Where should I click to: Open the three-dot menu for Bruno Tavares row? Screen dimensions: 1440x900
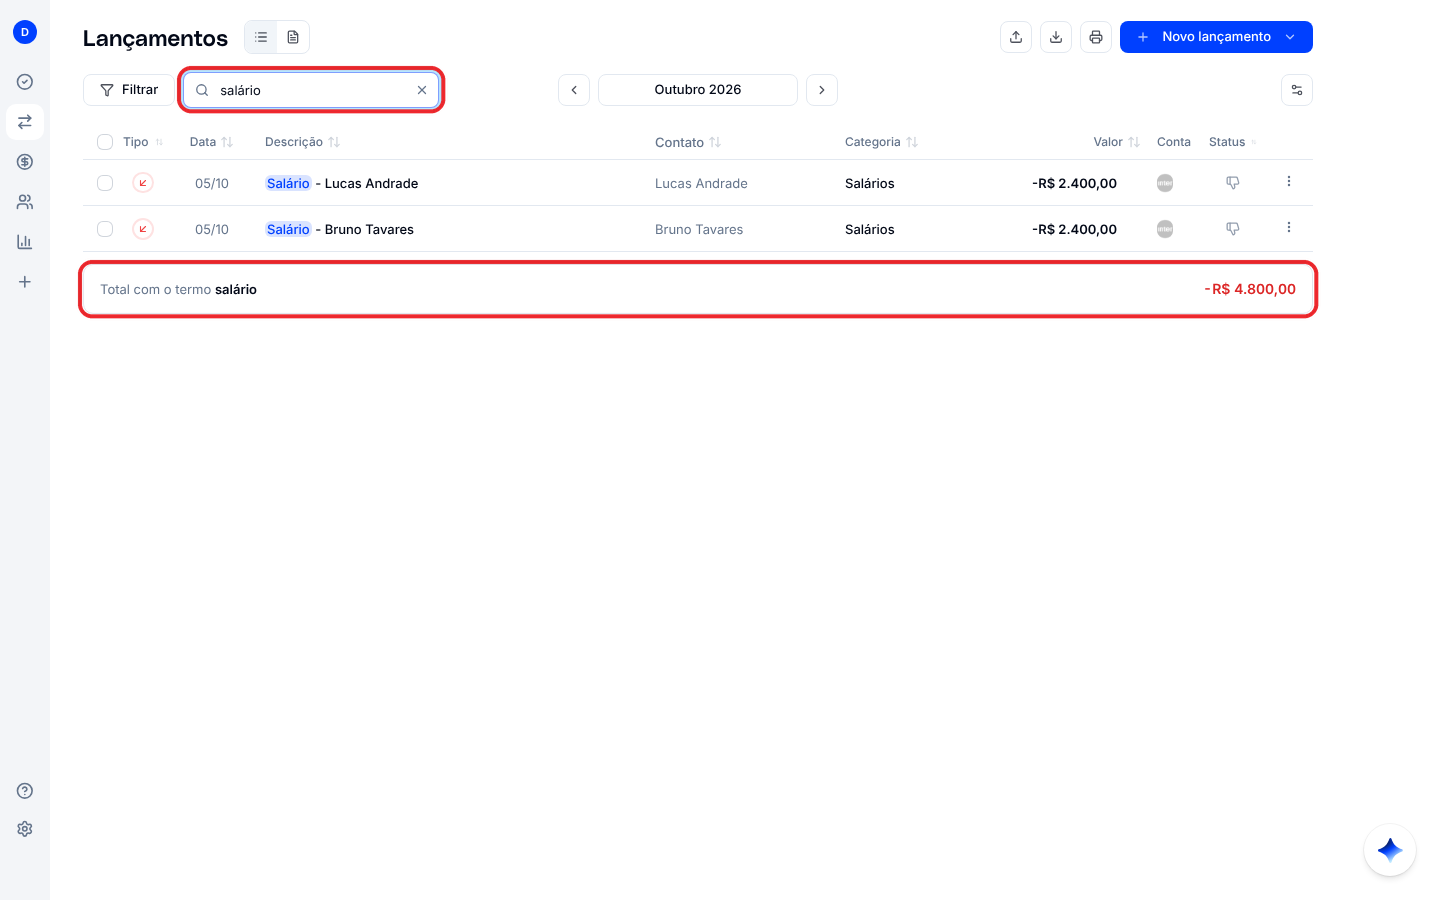(1289, 228)
